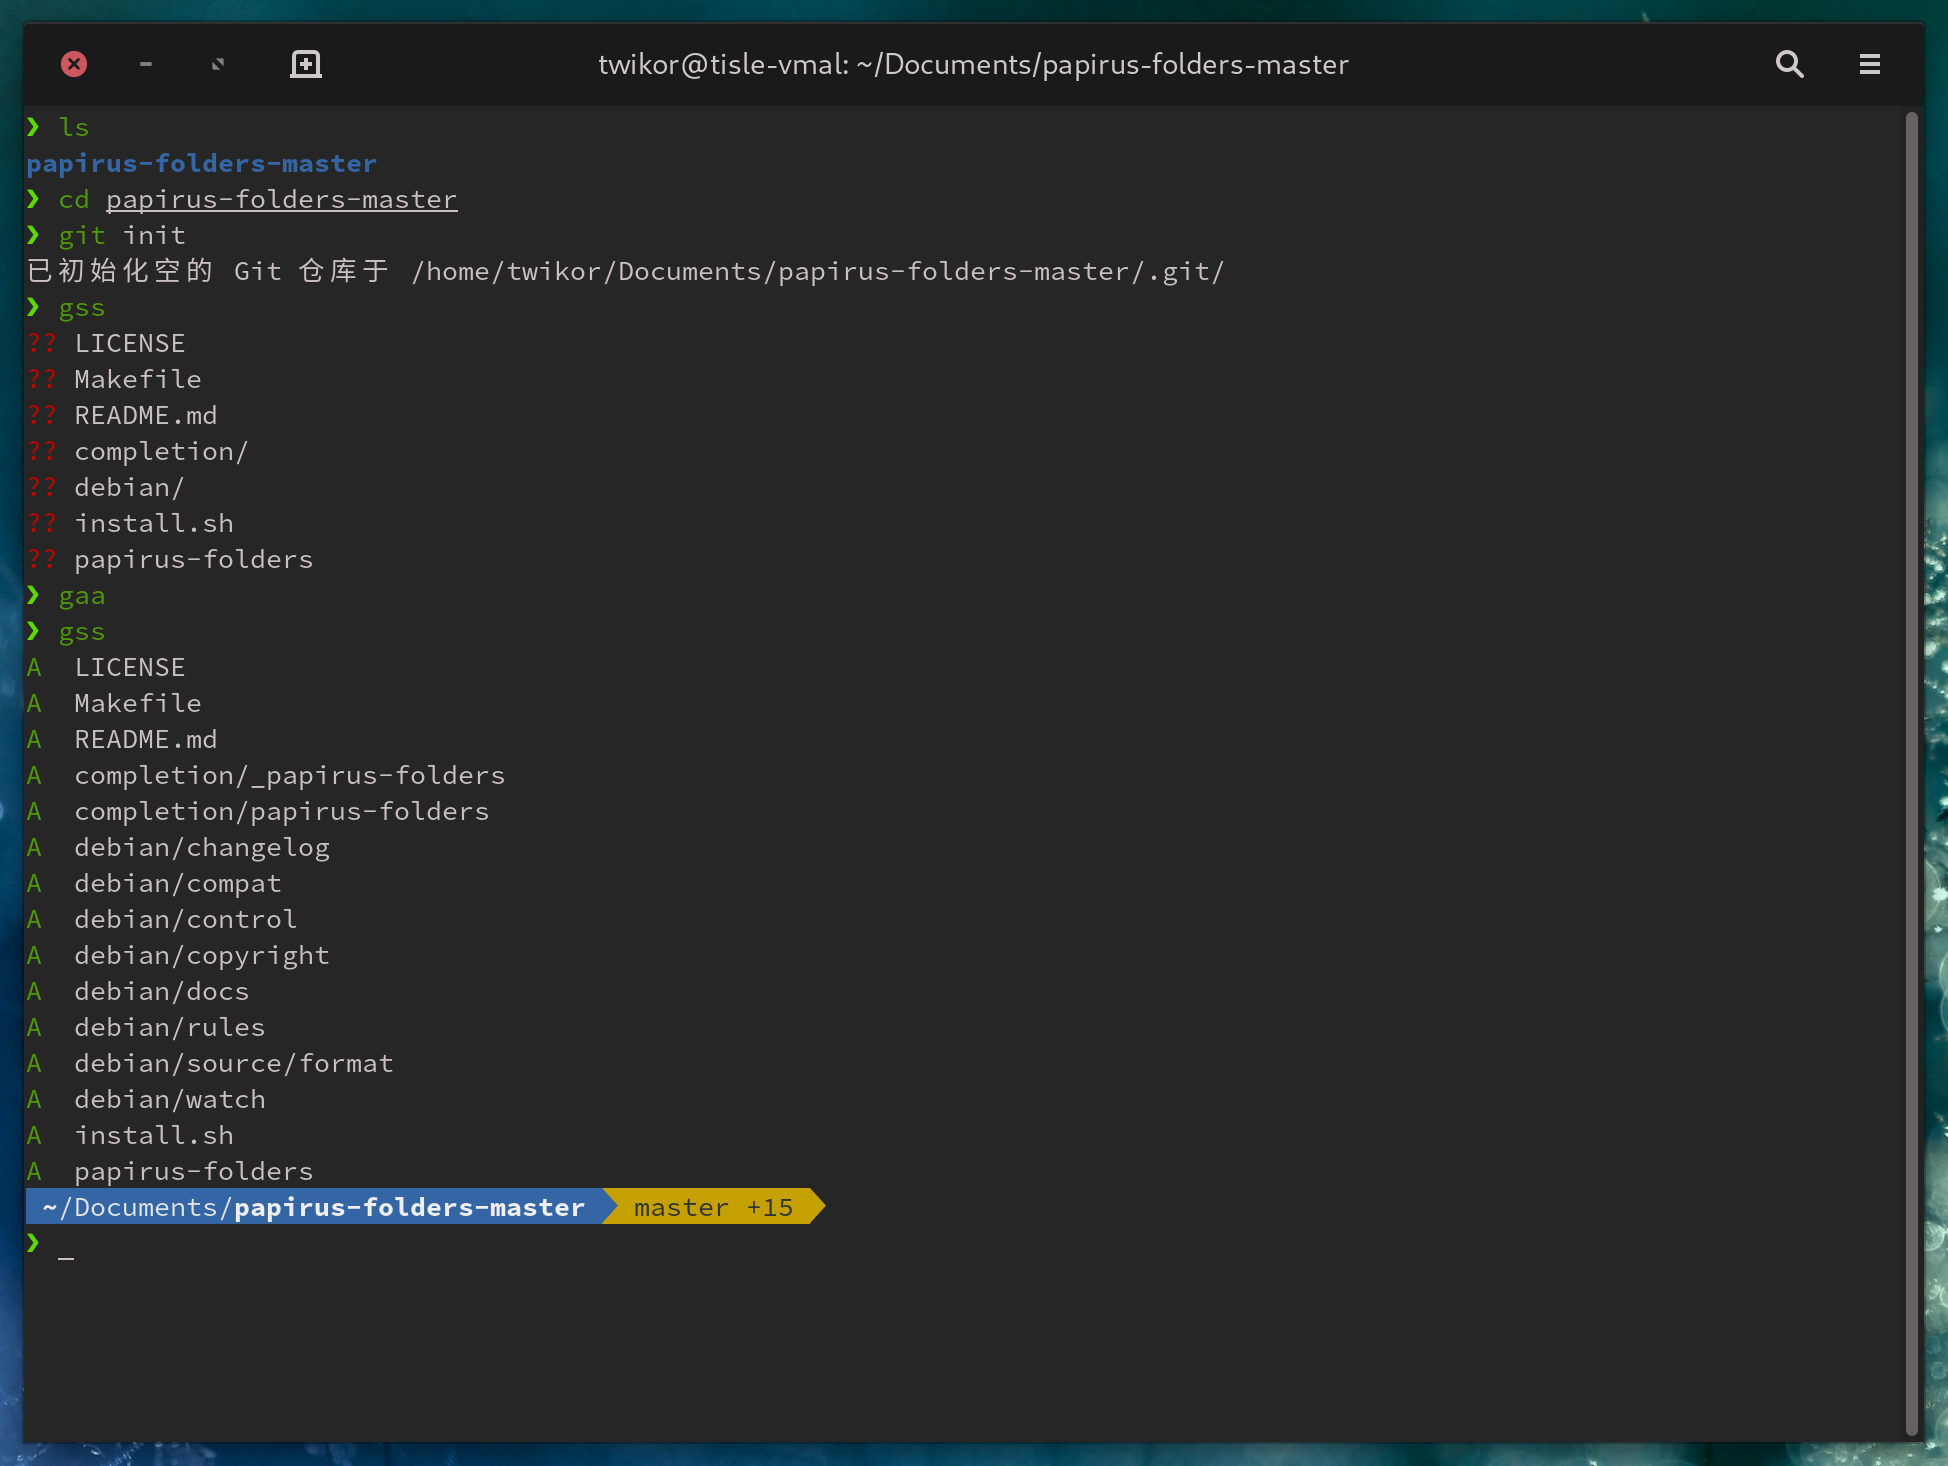Click the yellow master +15 git segment

[x=713, y=1208]
